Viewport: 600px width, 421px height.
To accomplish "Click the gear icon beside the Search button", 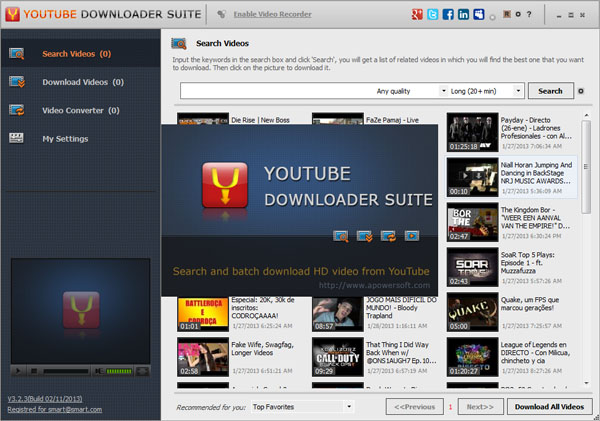I will (581, 91).
